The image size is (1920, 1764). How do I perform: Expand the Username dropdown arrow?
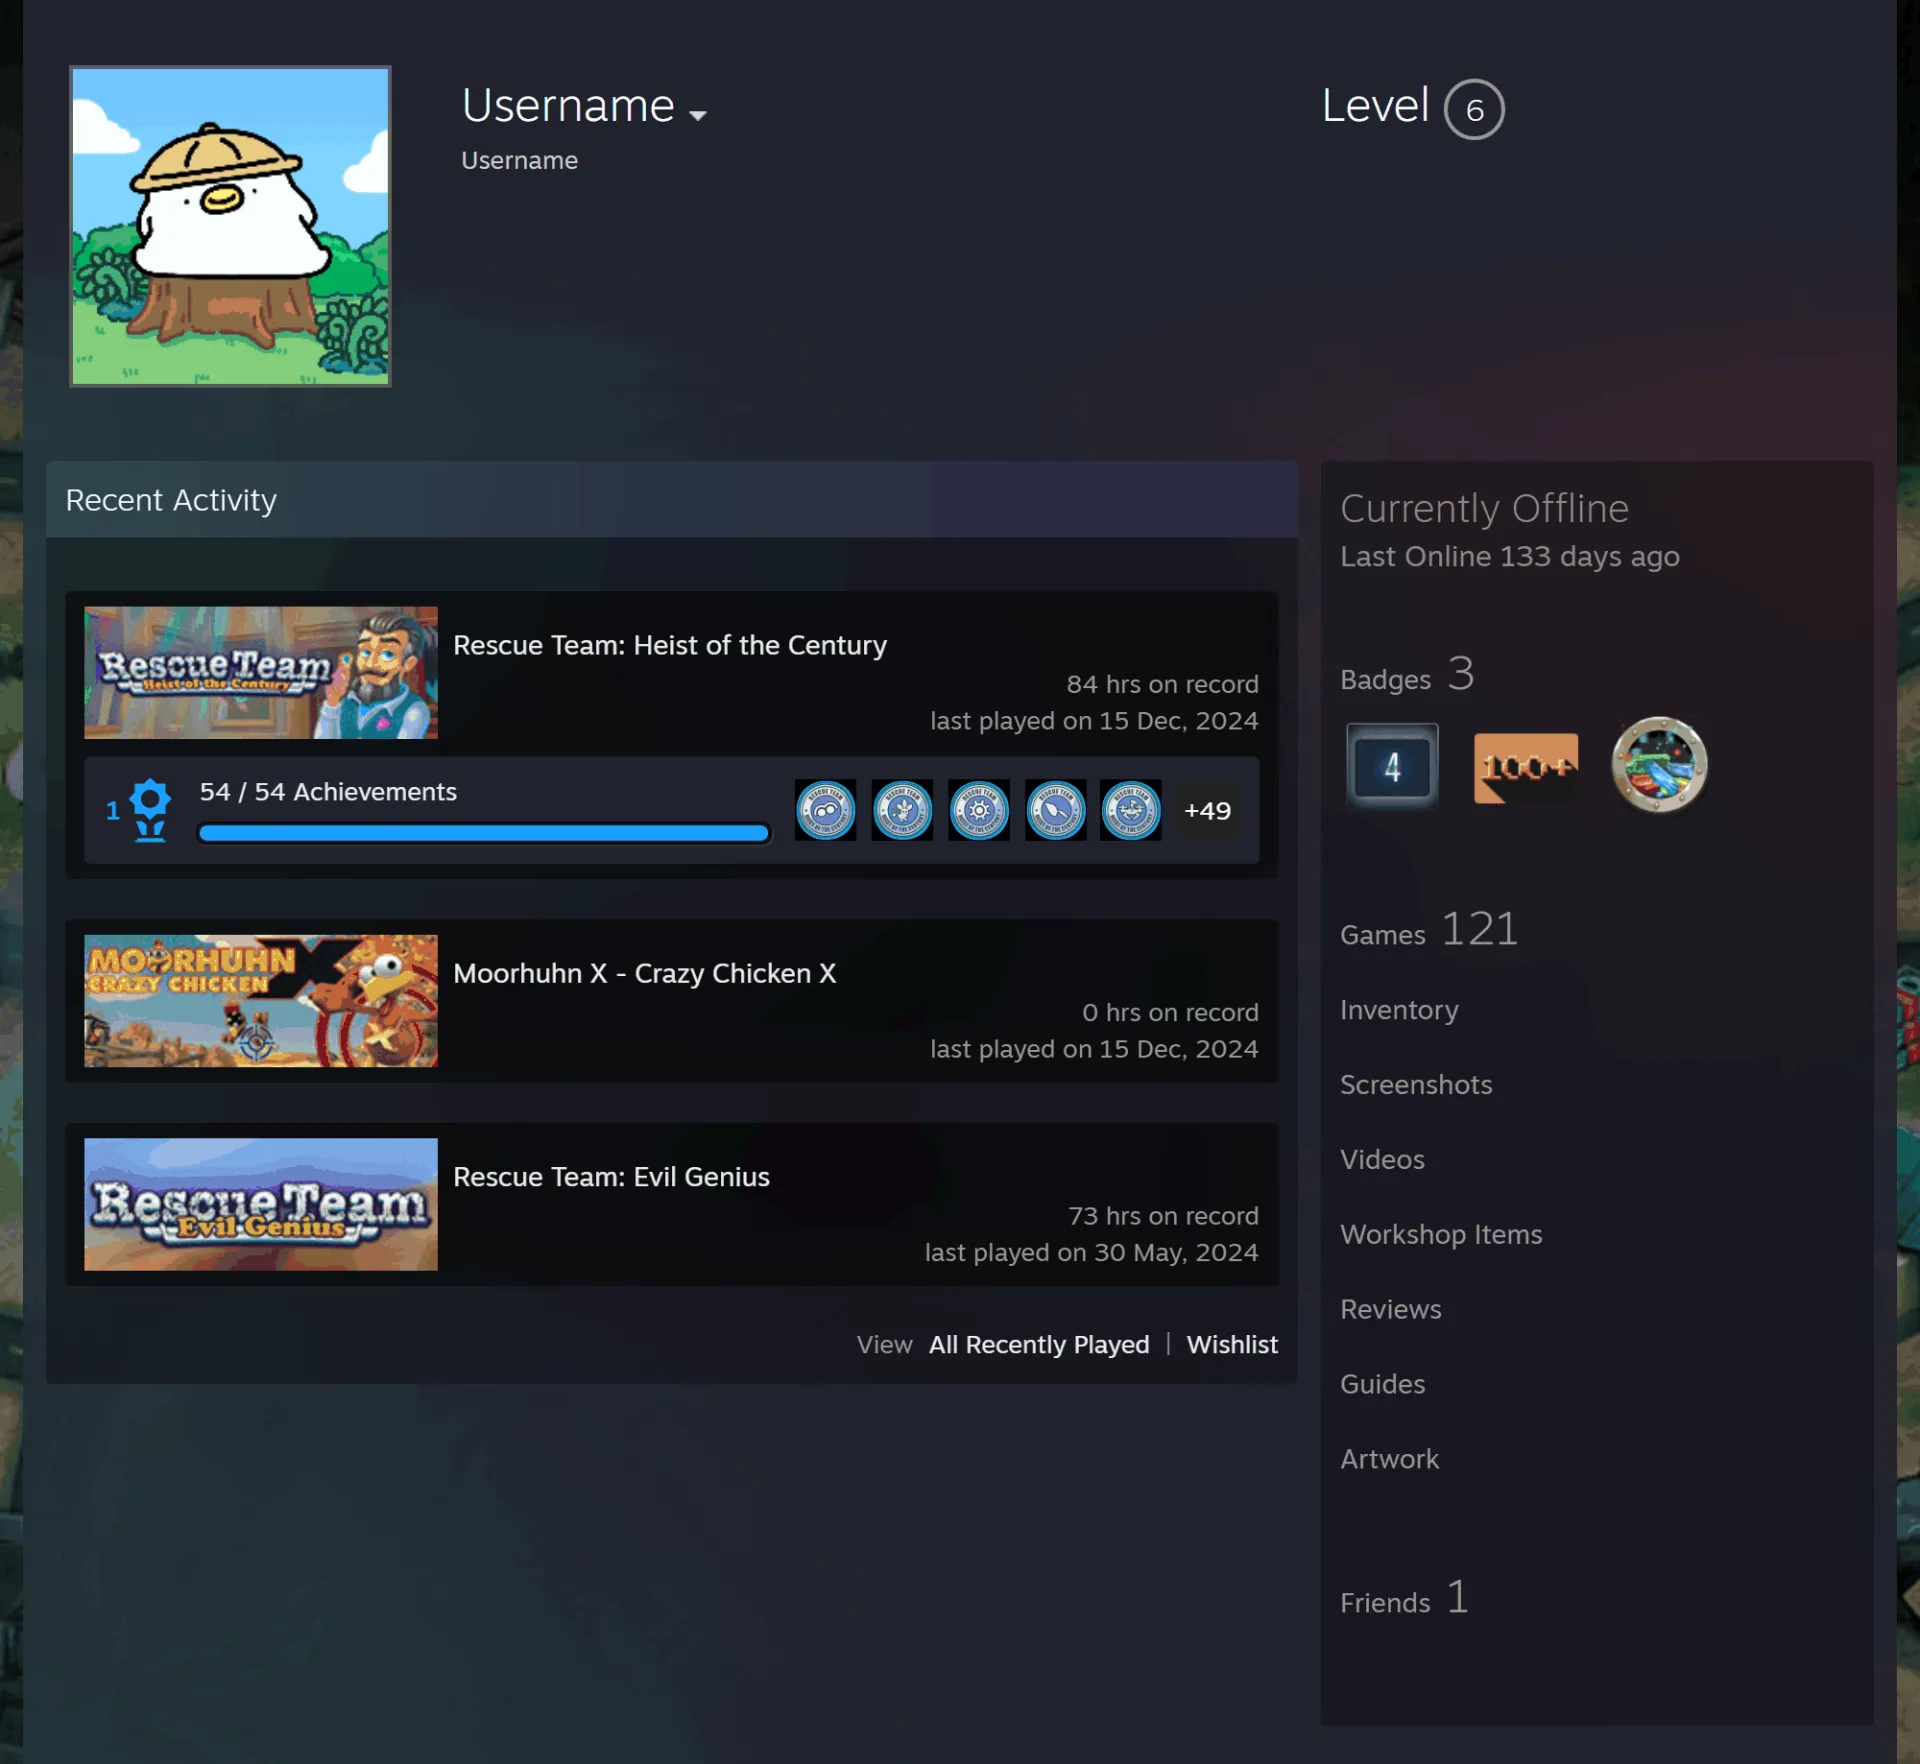click(698, 115)
